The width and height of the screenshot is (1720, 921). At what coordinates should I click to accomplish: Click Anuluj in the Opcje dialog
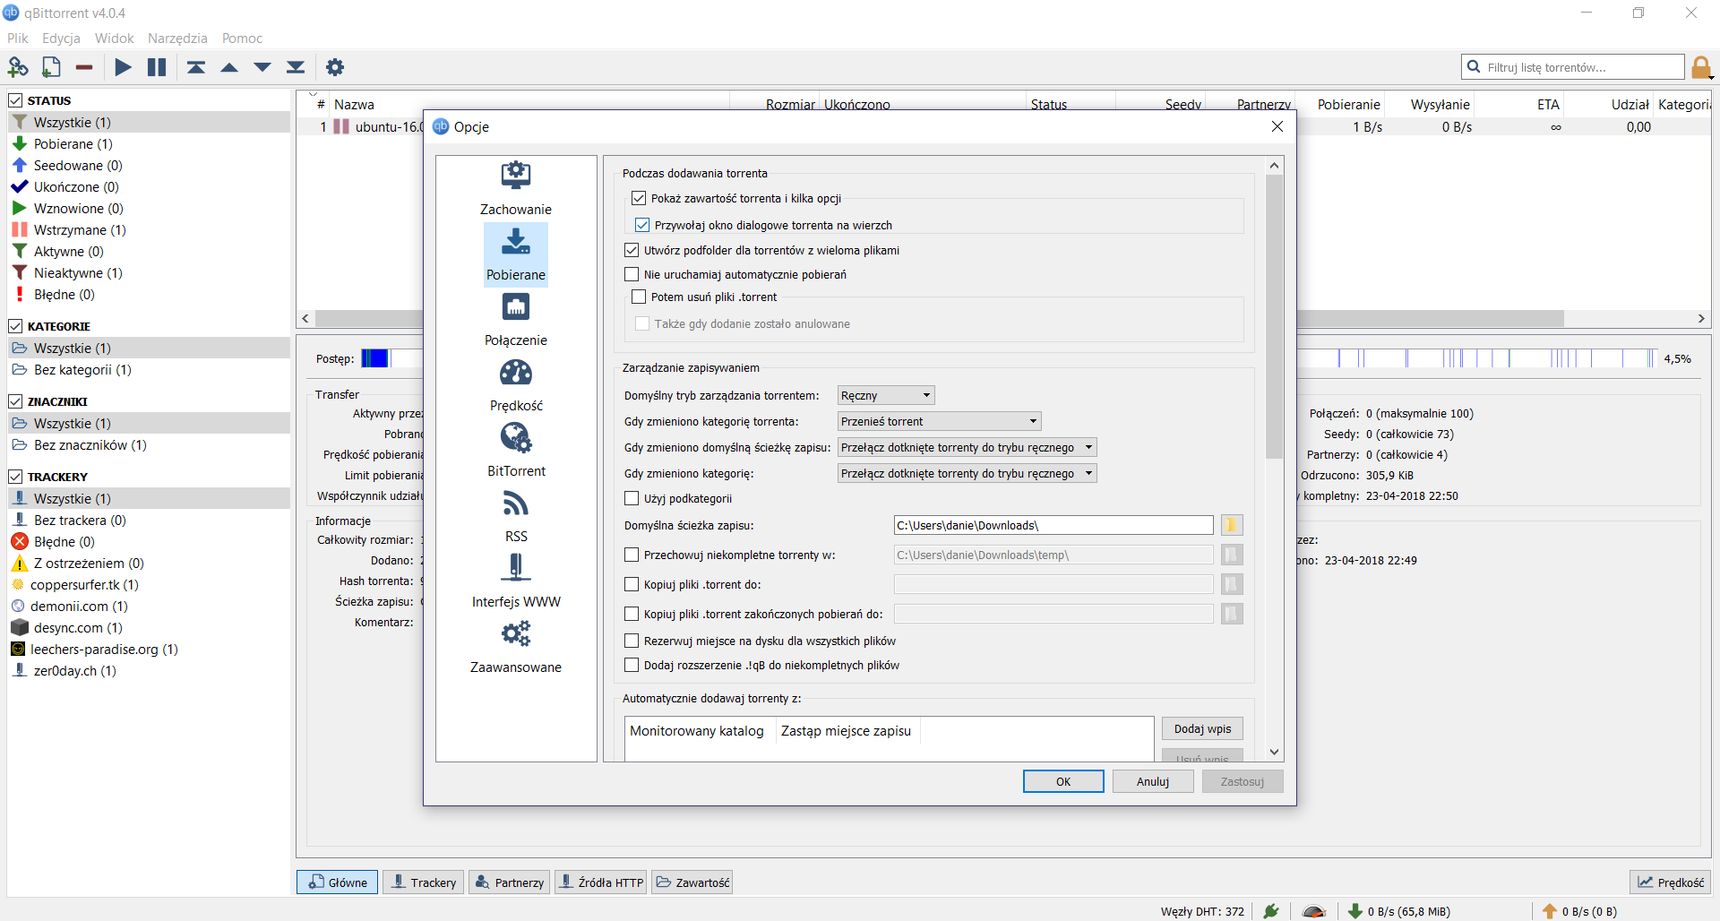pyautogui.click(x=1153, y=782)
